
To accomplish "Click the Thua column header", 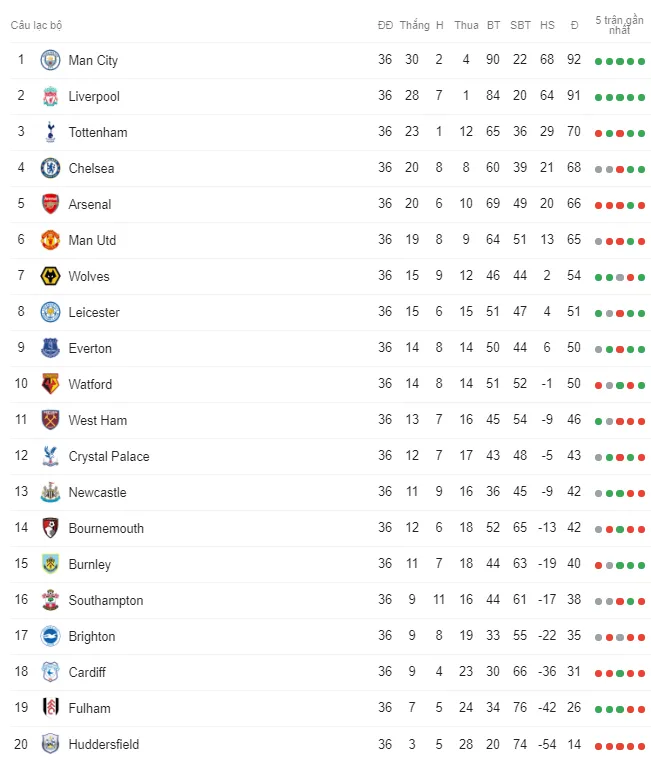I will 466,25.
